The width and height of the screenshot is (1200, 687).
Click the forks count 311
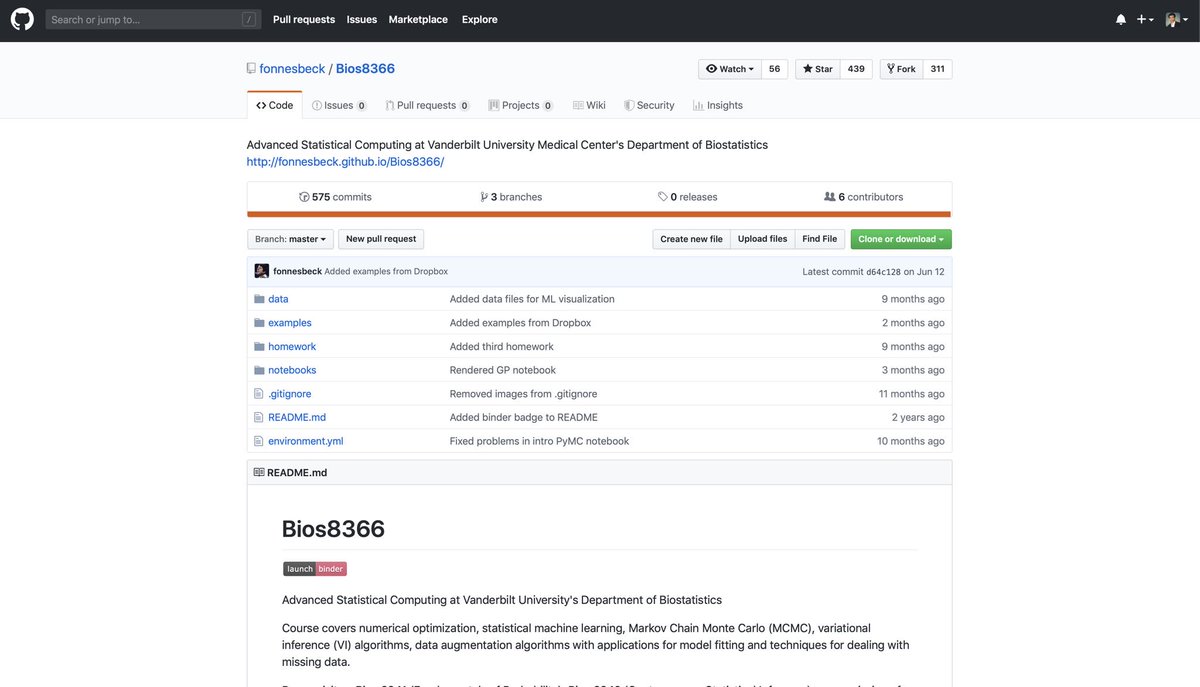937,69
